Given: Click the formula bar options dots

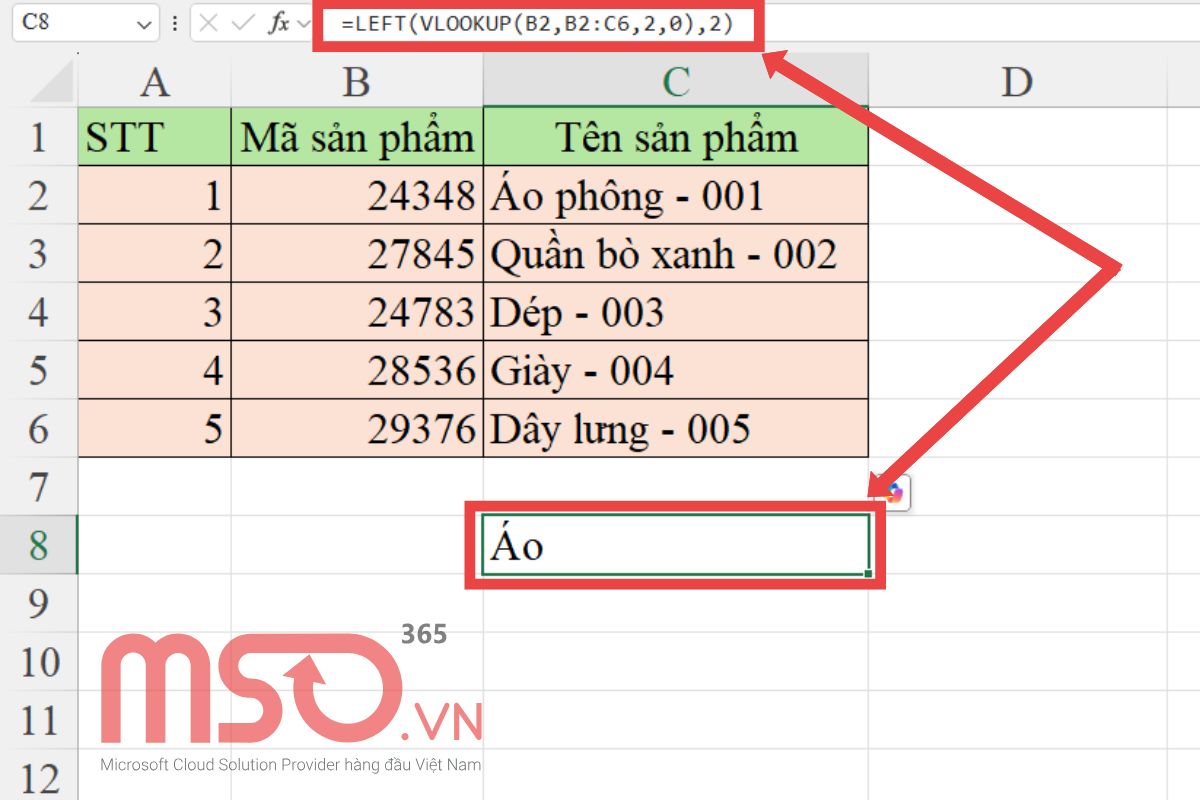Looking at the screenshot, I should [176, 23].
